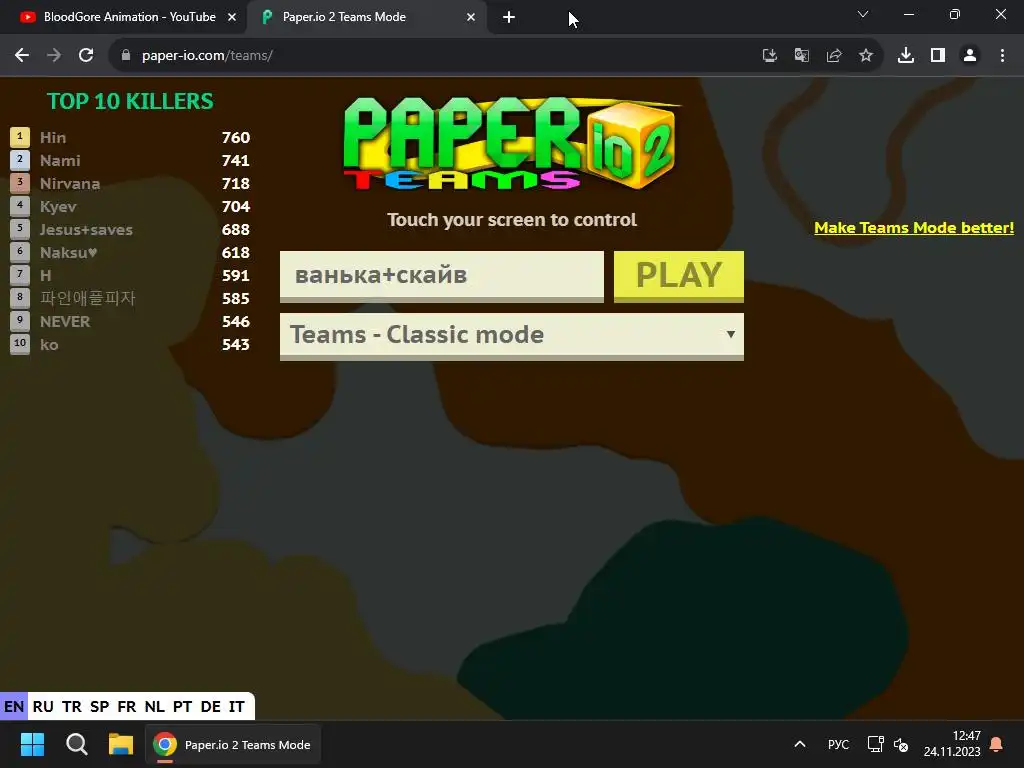Open the Teams - Classic mode dropdown

[511, 336]
